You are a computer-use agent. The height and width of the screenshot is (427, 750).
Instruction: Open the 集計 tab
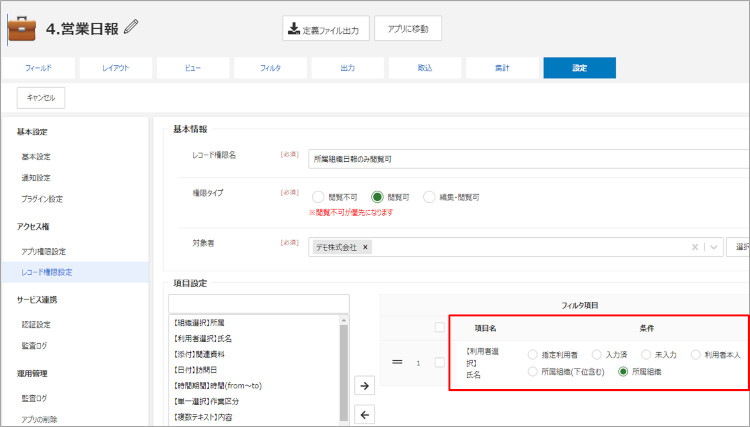pos(502,68)
